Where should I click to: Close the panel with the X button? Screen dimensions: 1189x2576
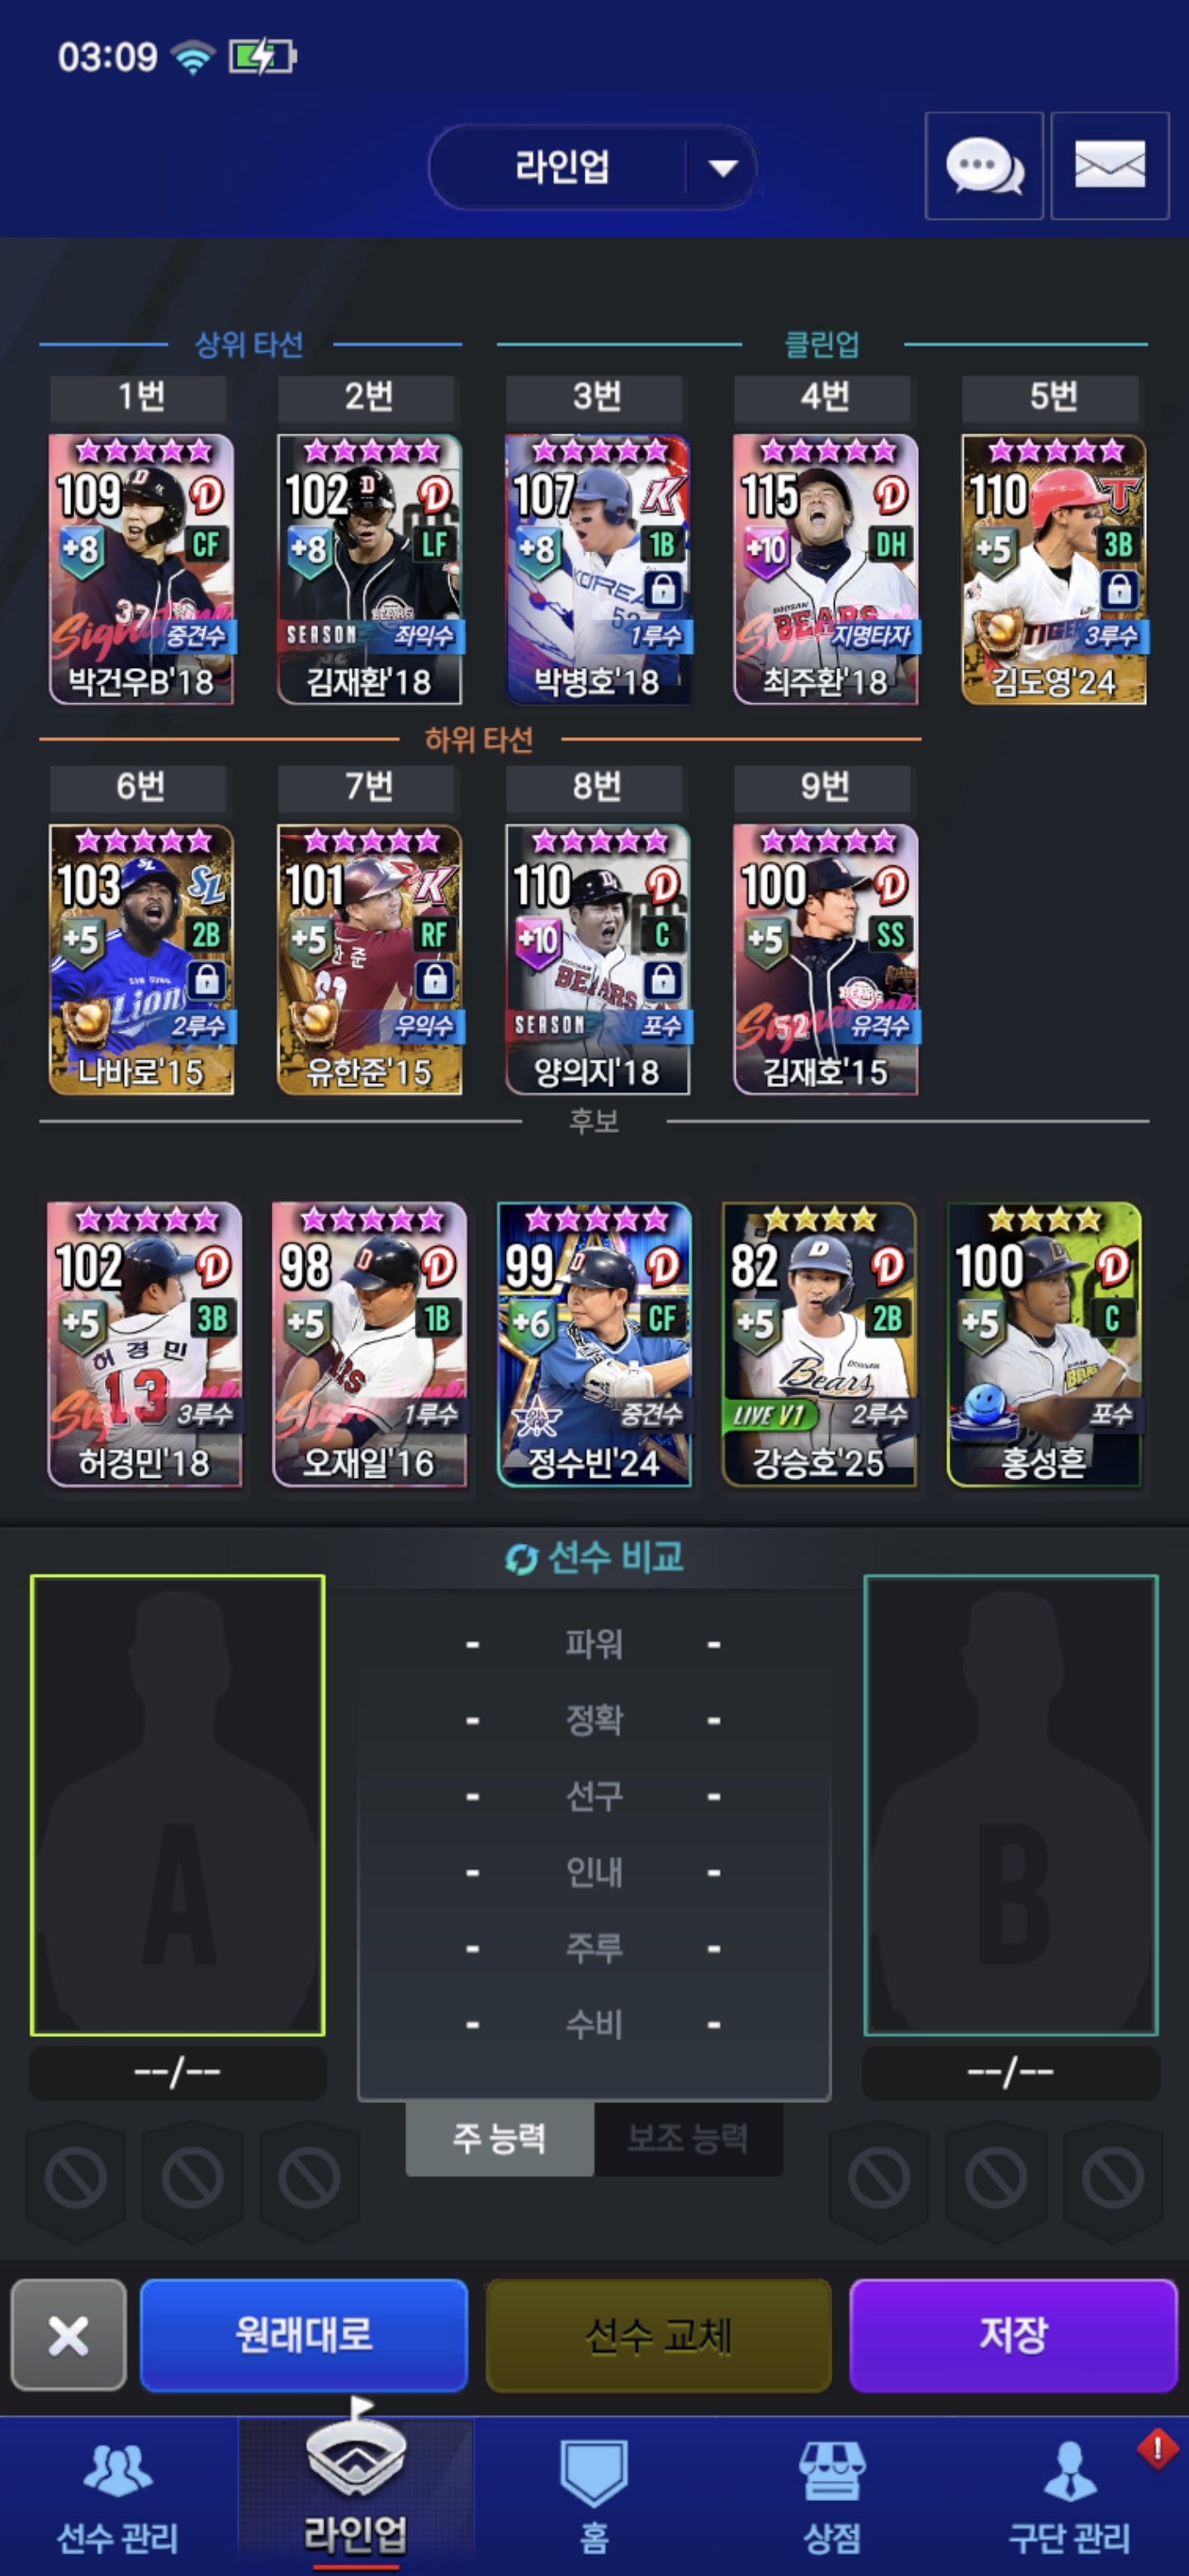coord(69,2335)
